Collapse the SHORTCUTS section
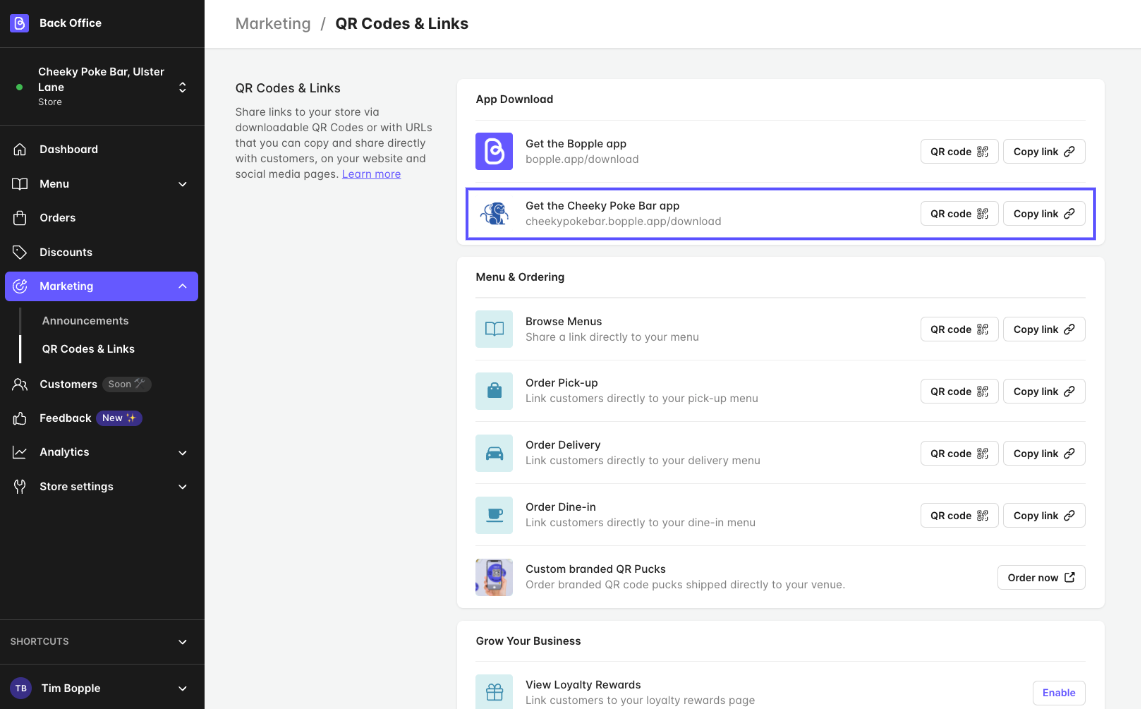Image resolution: width=1141 pixels, height=709 pixels. pyautogui.click(x=182, y=642)
